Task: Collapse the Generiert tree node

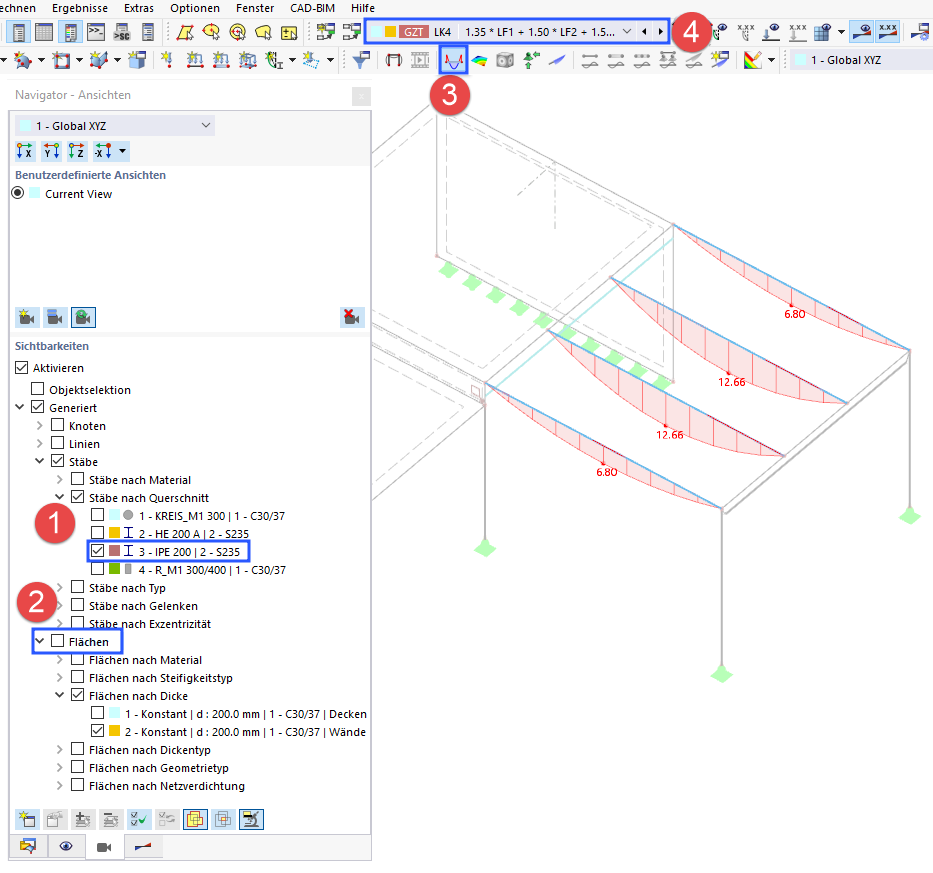Action: tap(20, 408)
